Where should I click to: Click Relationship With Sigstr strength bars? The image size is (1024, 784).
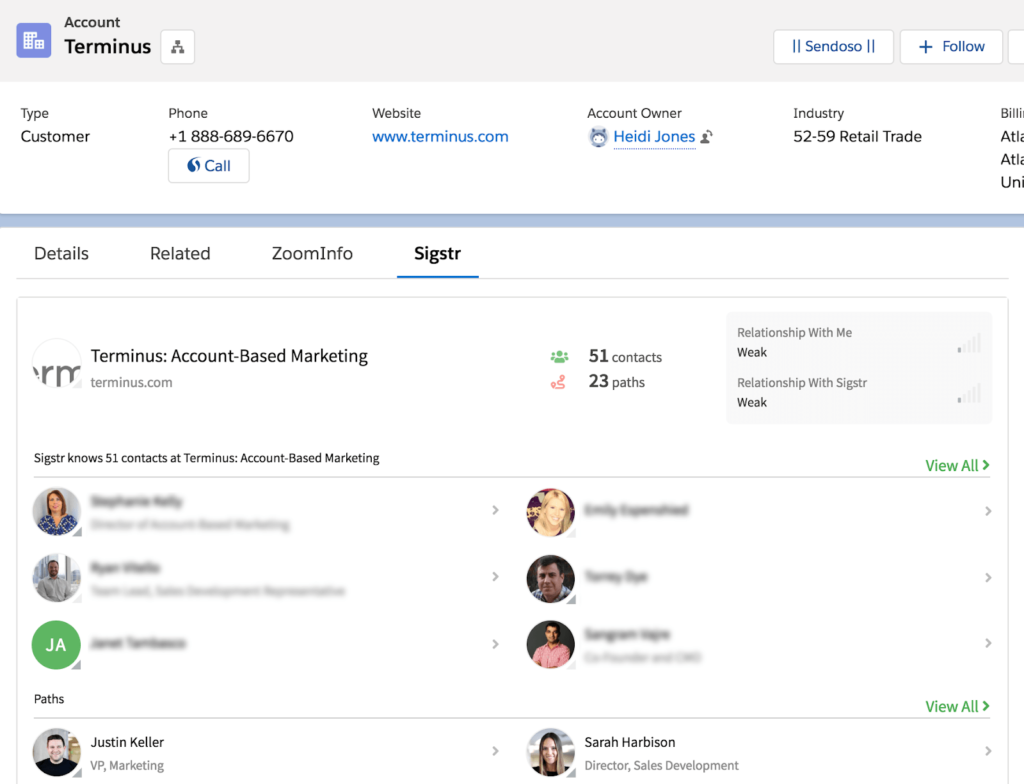click(970, 393)
